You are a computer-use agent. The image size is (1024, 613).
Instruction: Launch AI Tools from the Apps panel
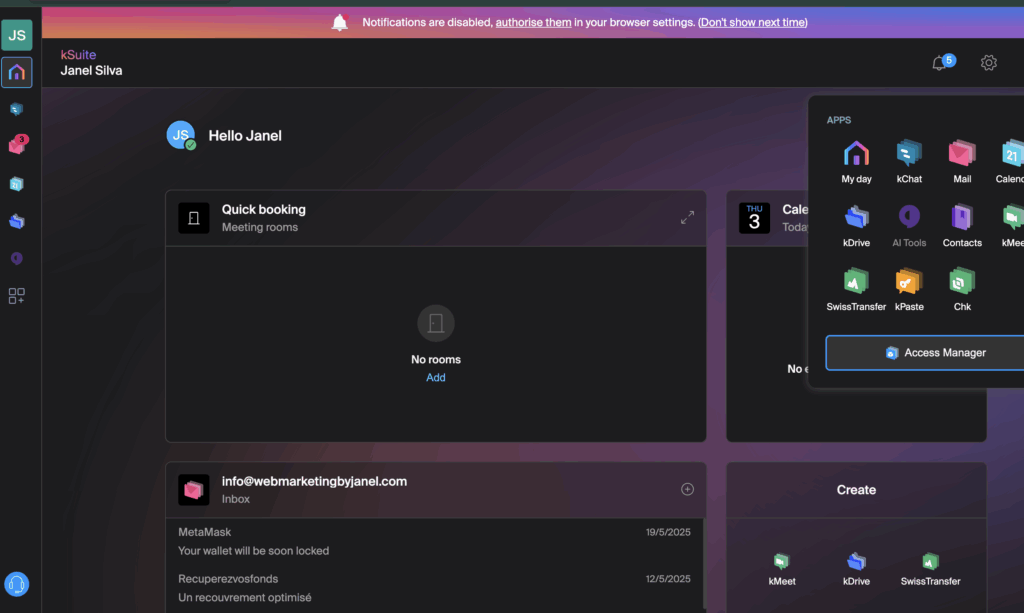(909, 226)
